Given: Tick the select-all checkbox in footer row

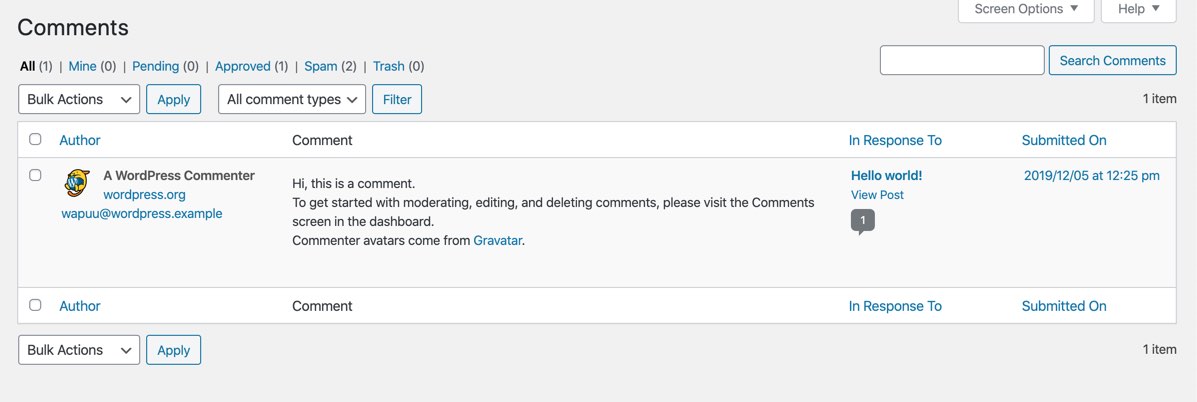Looking at the screenshot, I should [35, 306].
